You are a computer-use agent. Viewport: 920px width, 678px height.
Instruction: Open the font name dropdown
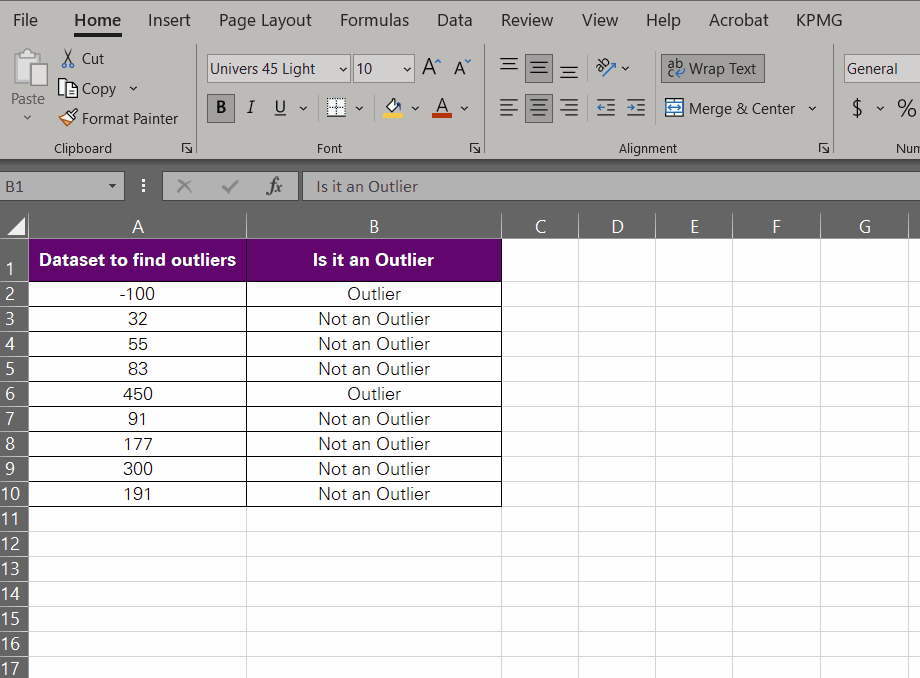343,68
